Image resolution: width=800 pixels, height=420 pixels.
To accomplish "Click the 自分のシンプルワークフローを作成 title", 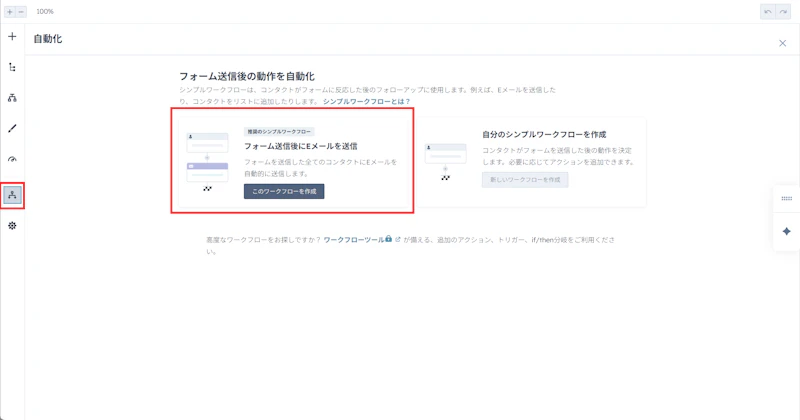I will pyautogui.click(x=544, y=135).
